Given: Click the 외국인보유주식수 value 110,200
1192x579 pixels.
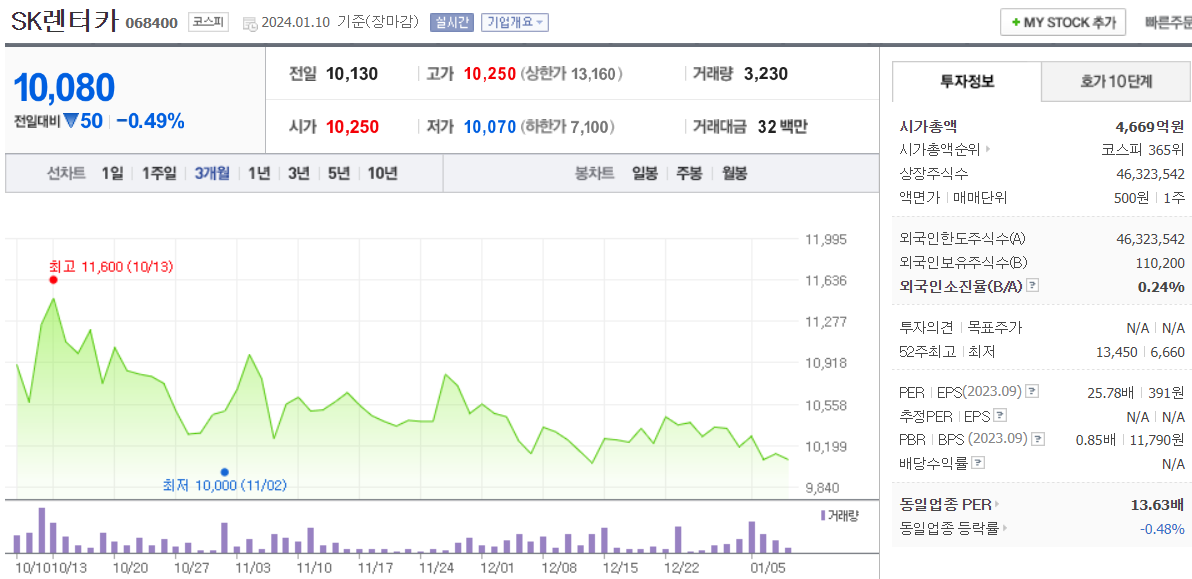Looking at the screenshot, I should [x=1159, y=263].
